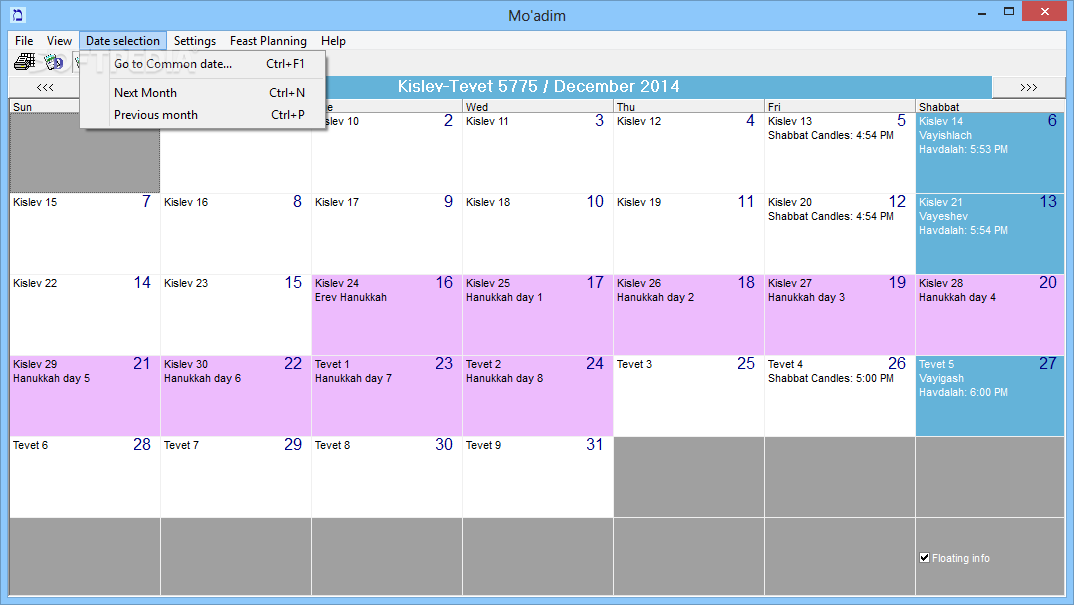Select the Kislev 15 day cell
The height and width of the screenshot is (605, 1074).
[x=85, y=234]
